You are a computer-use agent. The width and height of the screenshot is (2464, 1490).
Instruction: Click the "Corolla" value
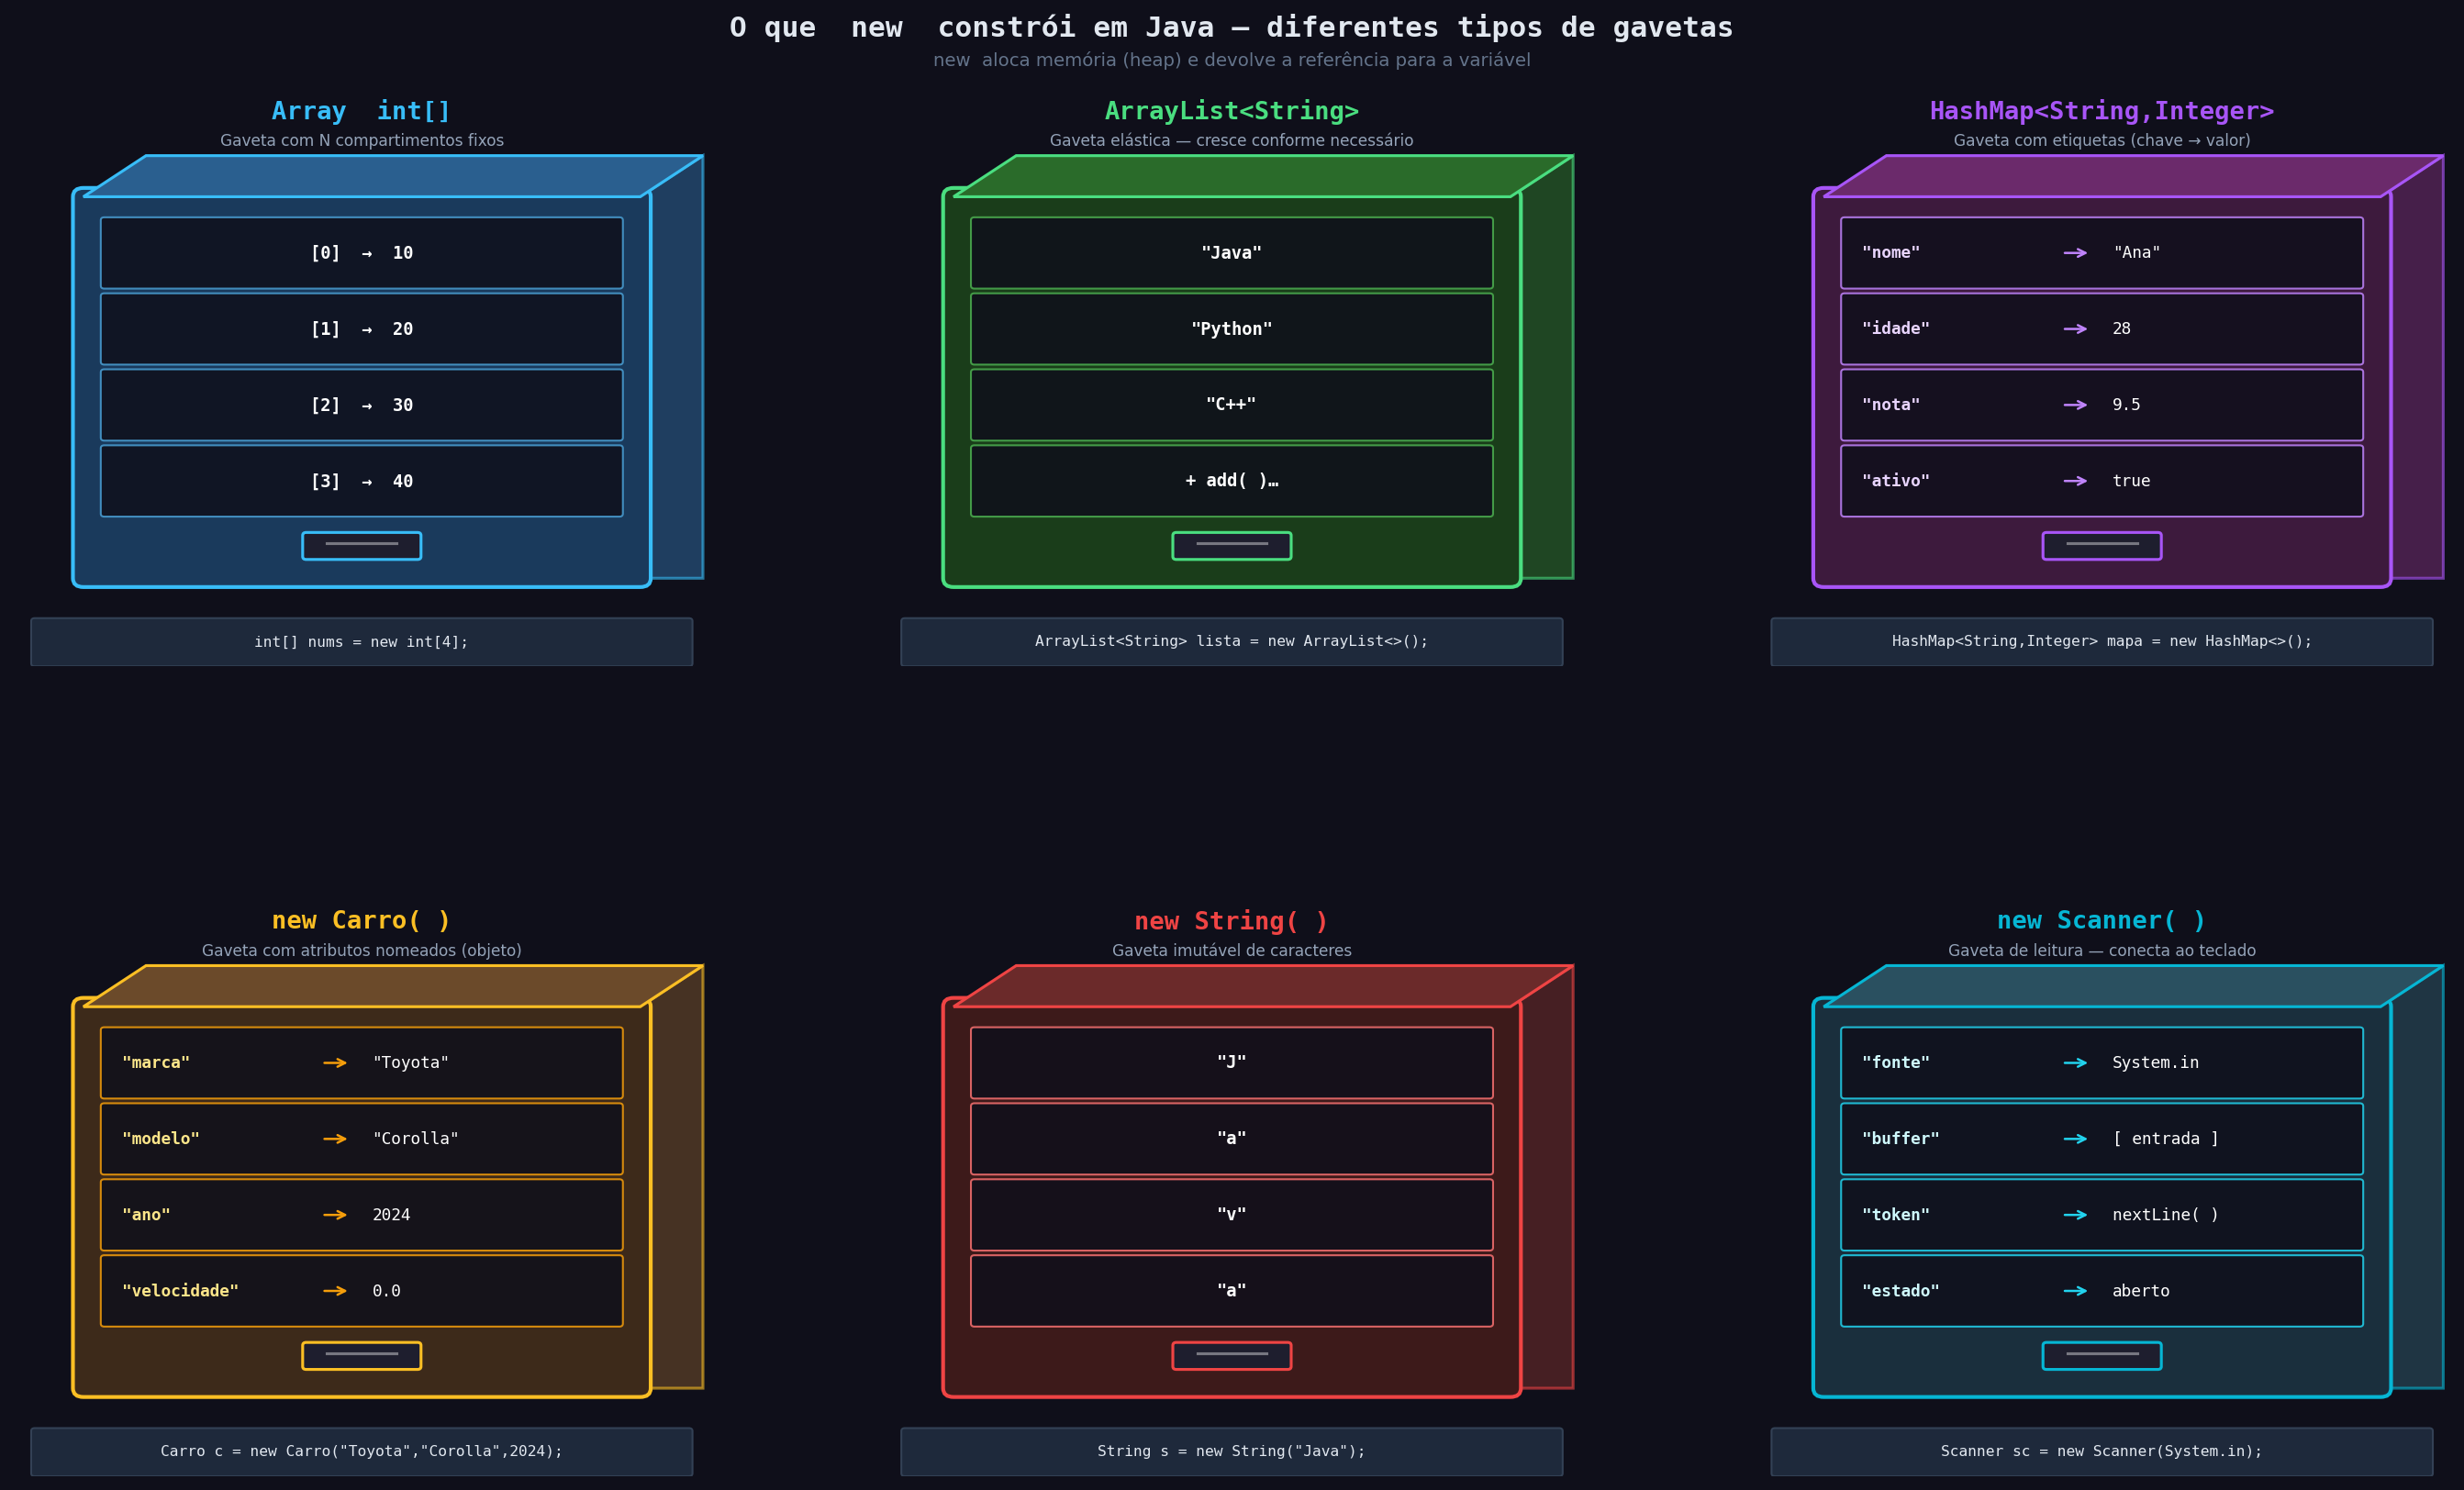pyautogui.click(x=415, y=1139)
